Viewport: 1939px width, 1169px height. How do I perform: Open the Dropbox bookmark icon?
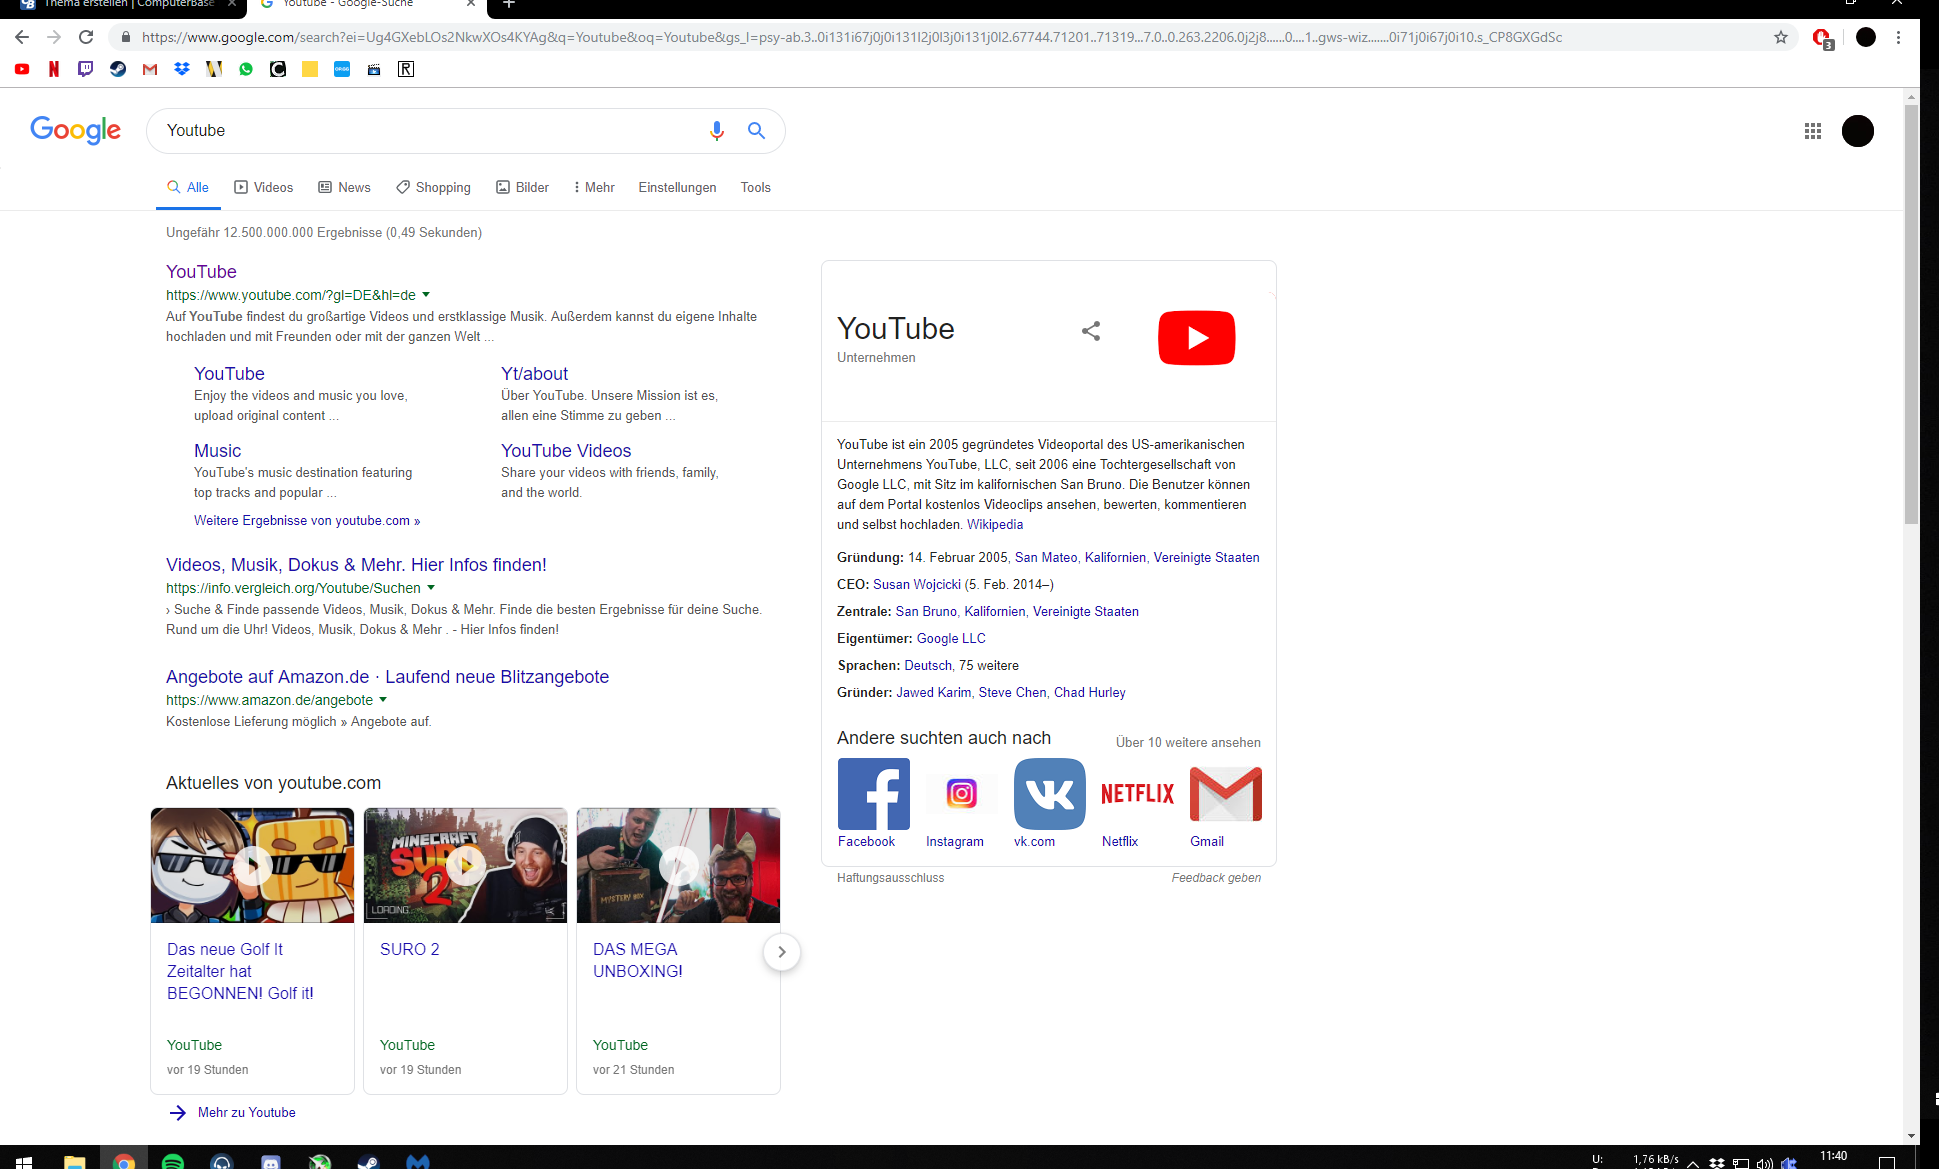click(x=182, y=69)
